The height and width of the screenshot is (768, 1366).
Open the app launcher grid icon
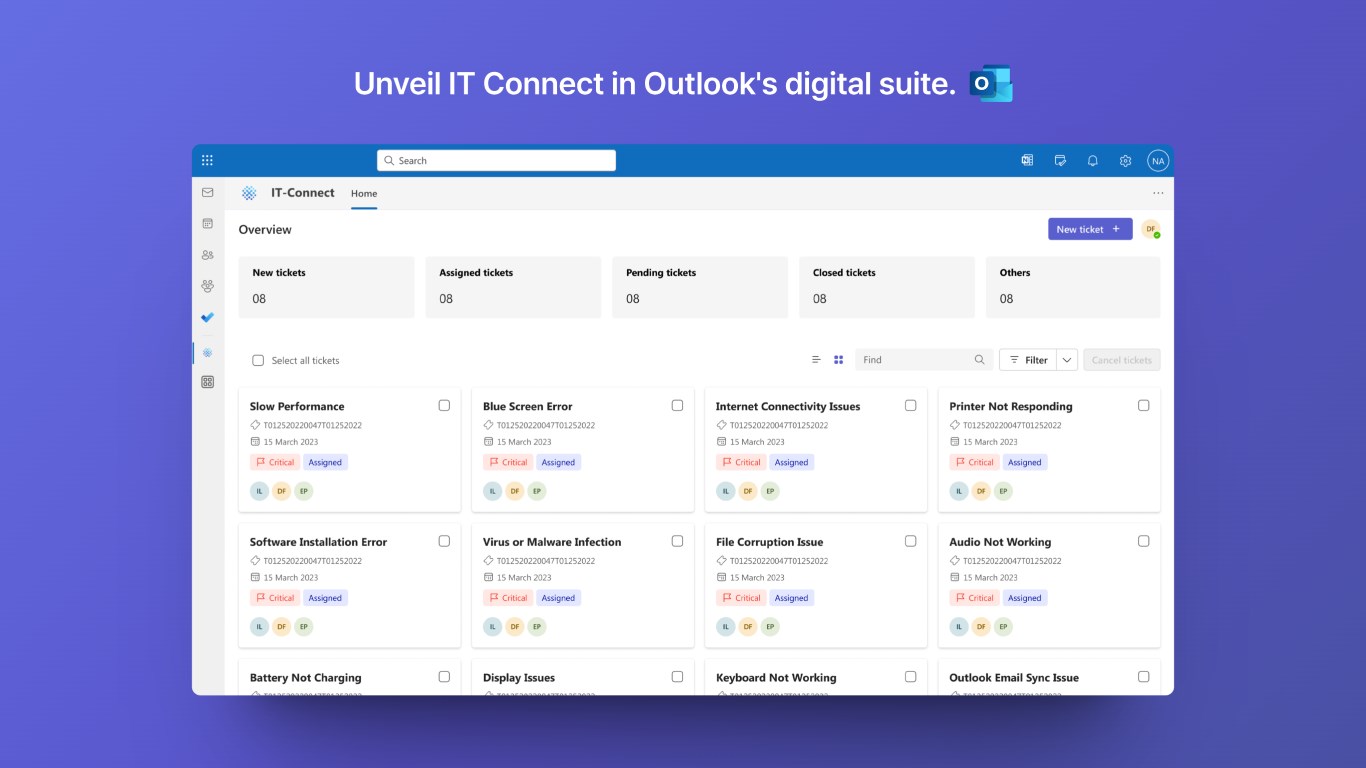(207, 160)
